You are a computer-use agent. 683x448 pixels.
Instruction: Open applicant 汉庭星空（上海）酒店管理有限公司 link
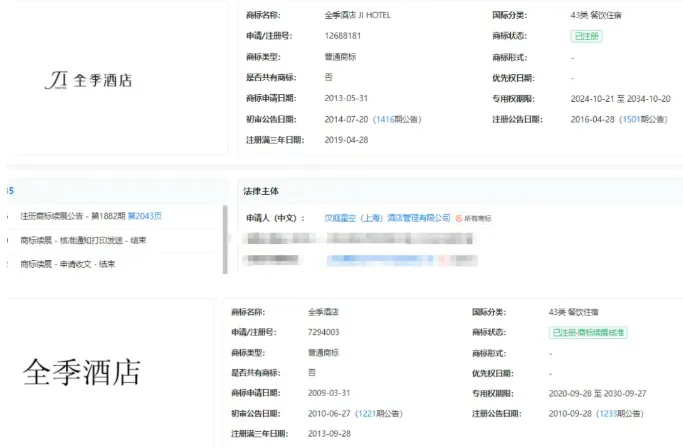pos(387,218)
